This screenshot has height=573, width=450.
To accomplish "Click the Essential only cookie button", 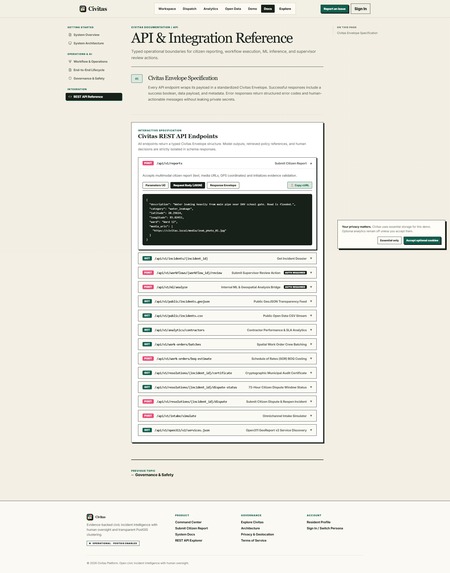I will pos(389,240).
